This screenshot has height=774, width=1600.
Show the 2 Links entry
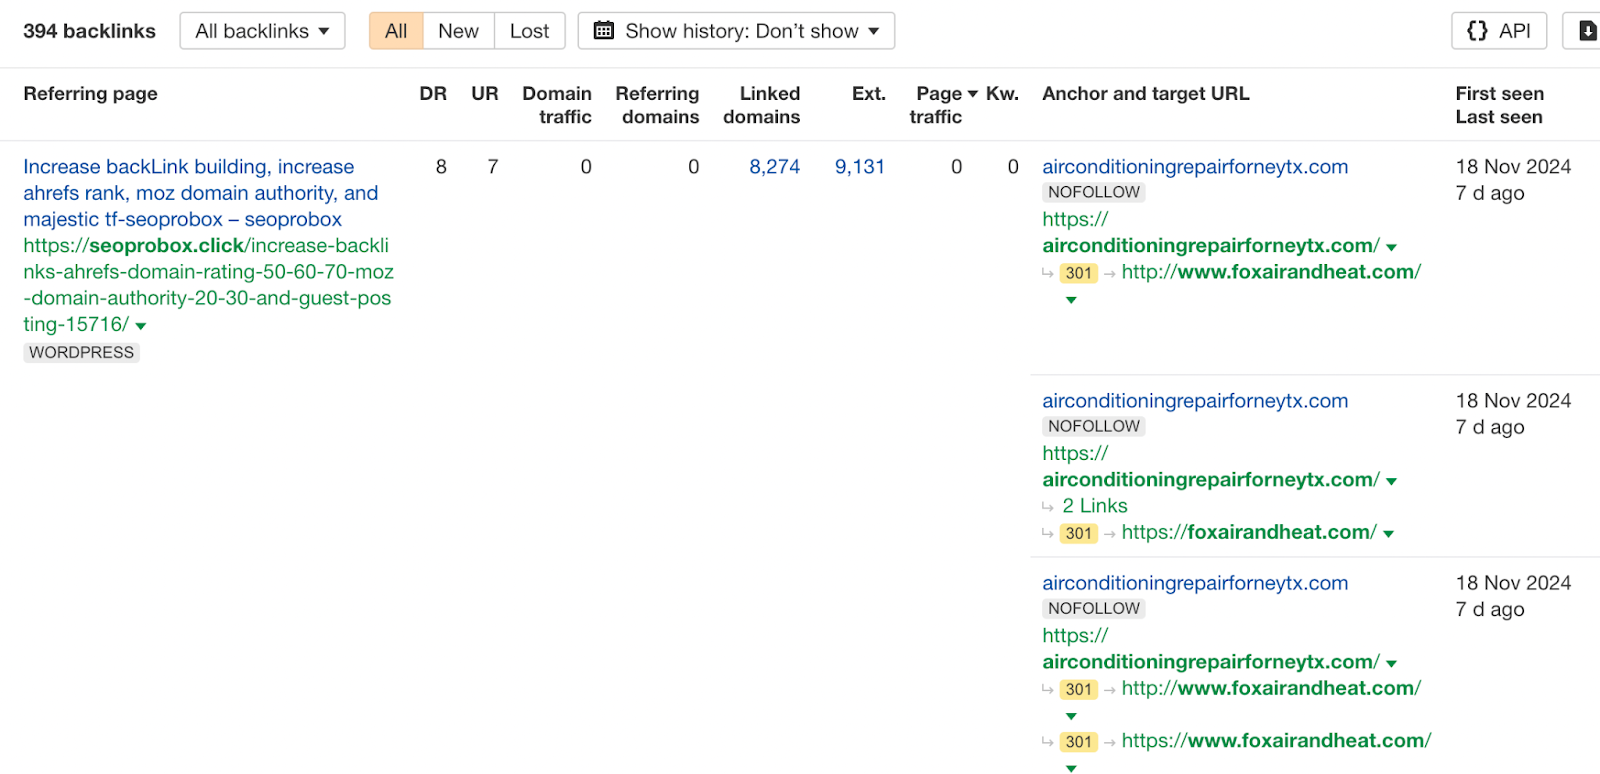coord(1094,506)
